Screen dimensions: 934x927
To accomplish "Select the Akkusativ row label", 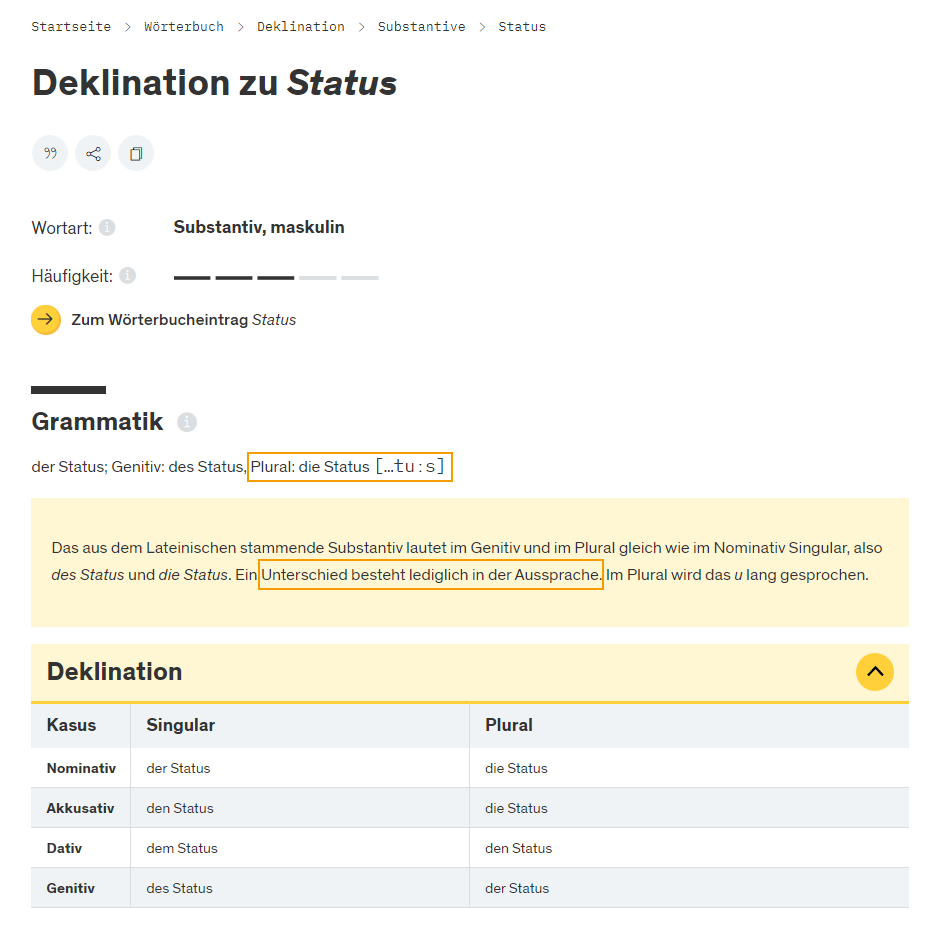I will coord(80,808).
